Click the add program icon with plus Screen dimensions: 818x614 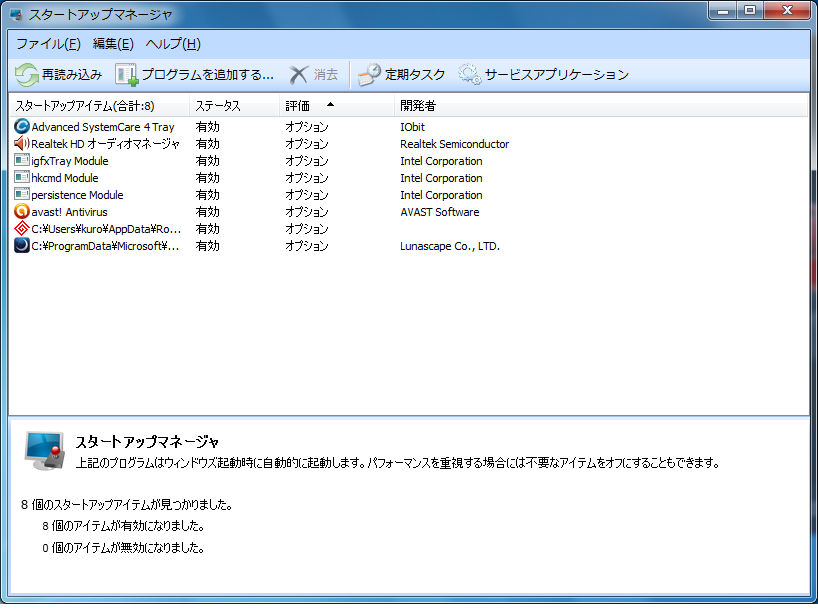tap(126, 75)
